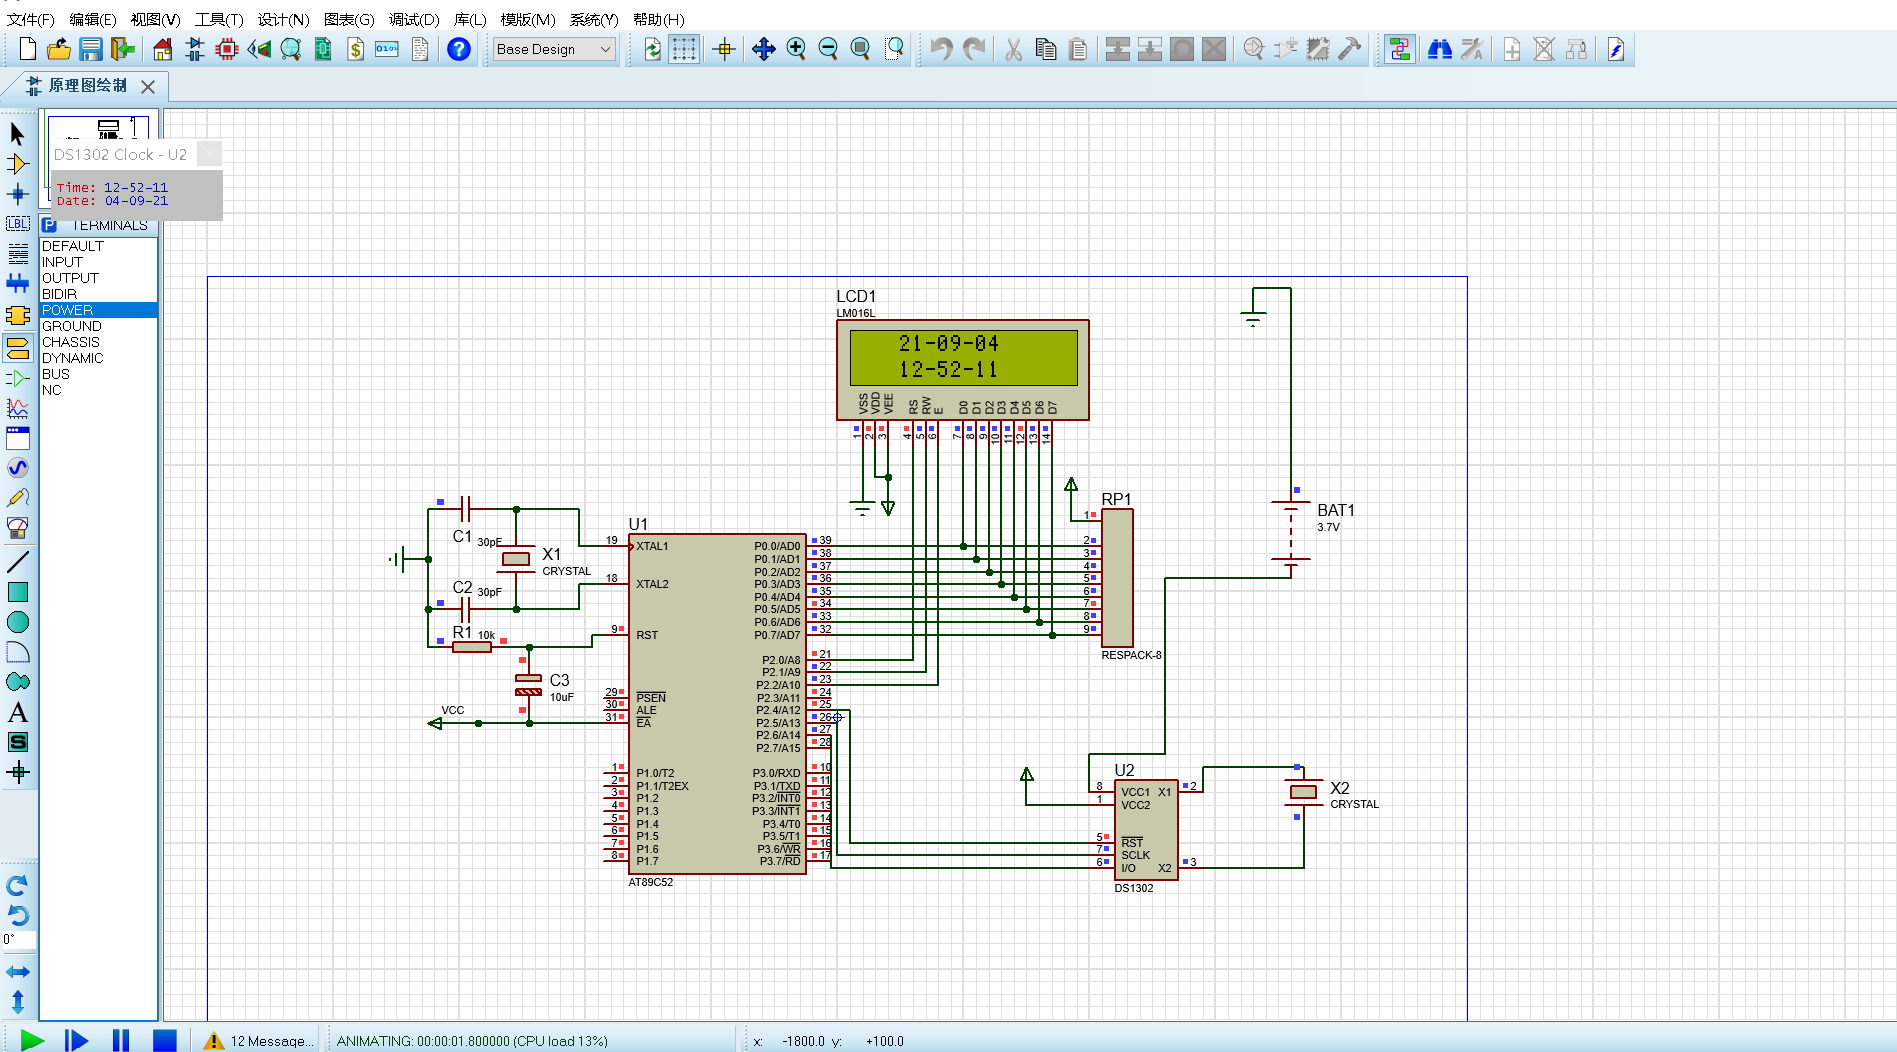
Task: Click the Zoom Out magnifier
Action: 828,49
